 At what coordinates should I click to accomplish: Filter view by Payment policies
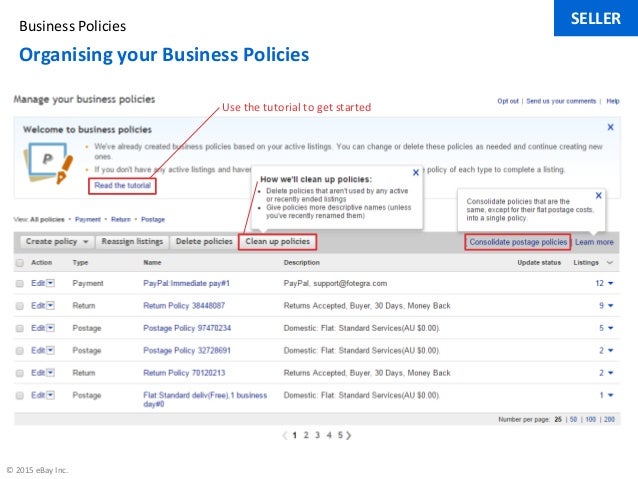coord(87,219)
